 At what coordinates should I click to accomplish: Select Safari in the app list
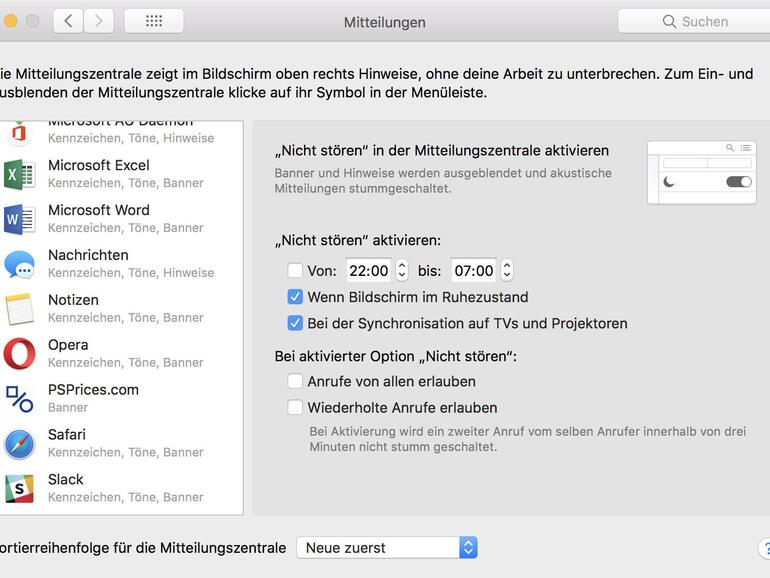tap(121, 443)
